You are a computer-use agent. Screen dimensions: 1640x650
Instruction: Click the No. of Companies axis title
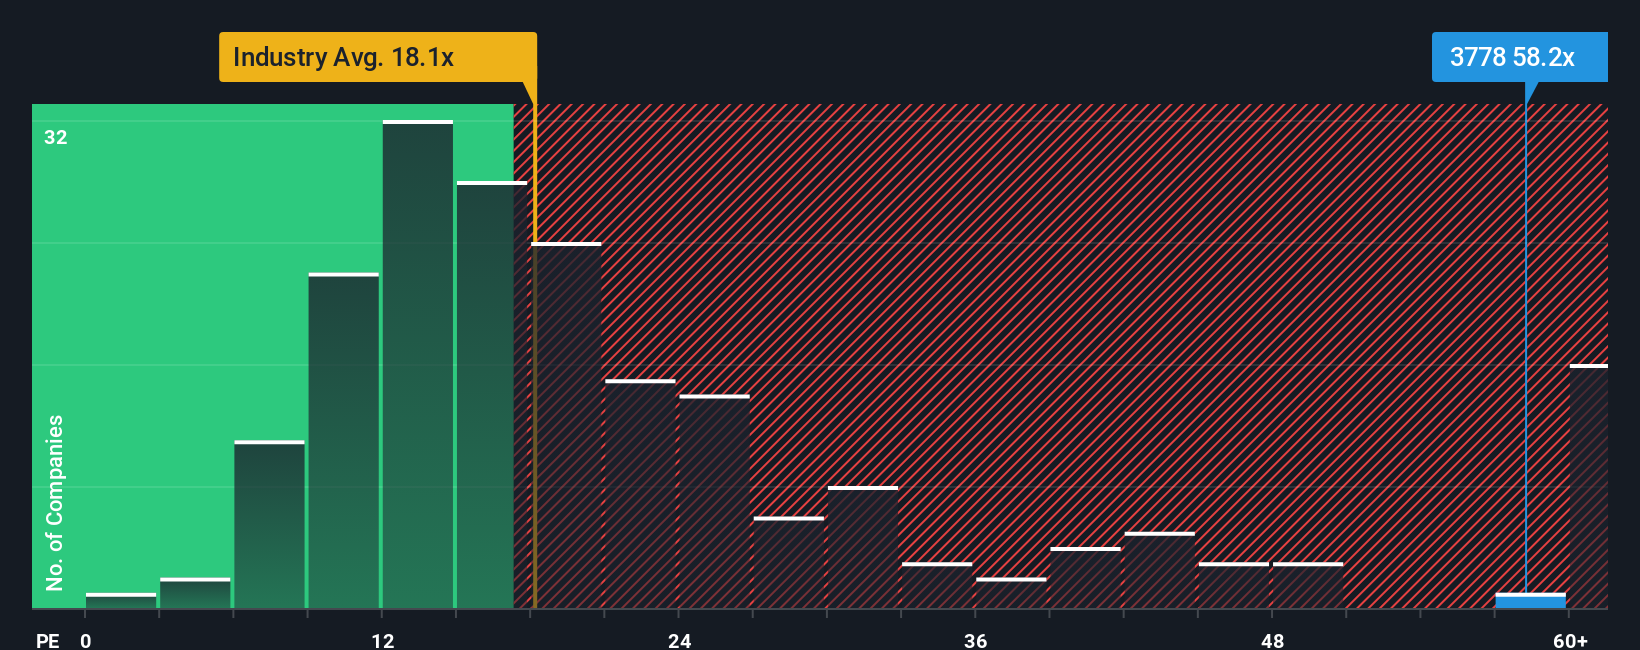tap(55, 502)
